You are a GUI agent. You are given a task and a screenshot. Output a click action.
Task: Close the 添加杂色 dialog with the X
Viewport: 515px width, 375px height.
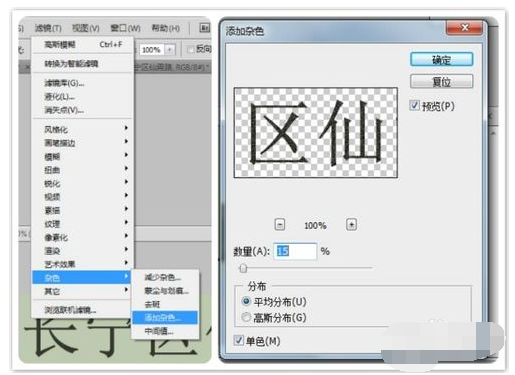[464, 27]
